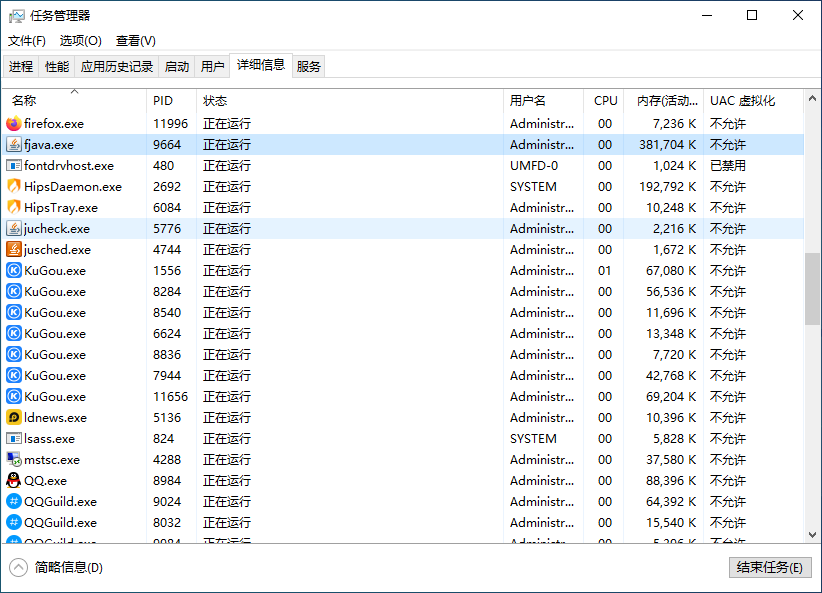Switch to the 性能 tab
Image resolution: width=822 pixels, height=593 pixels.
point(57,66)
